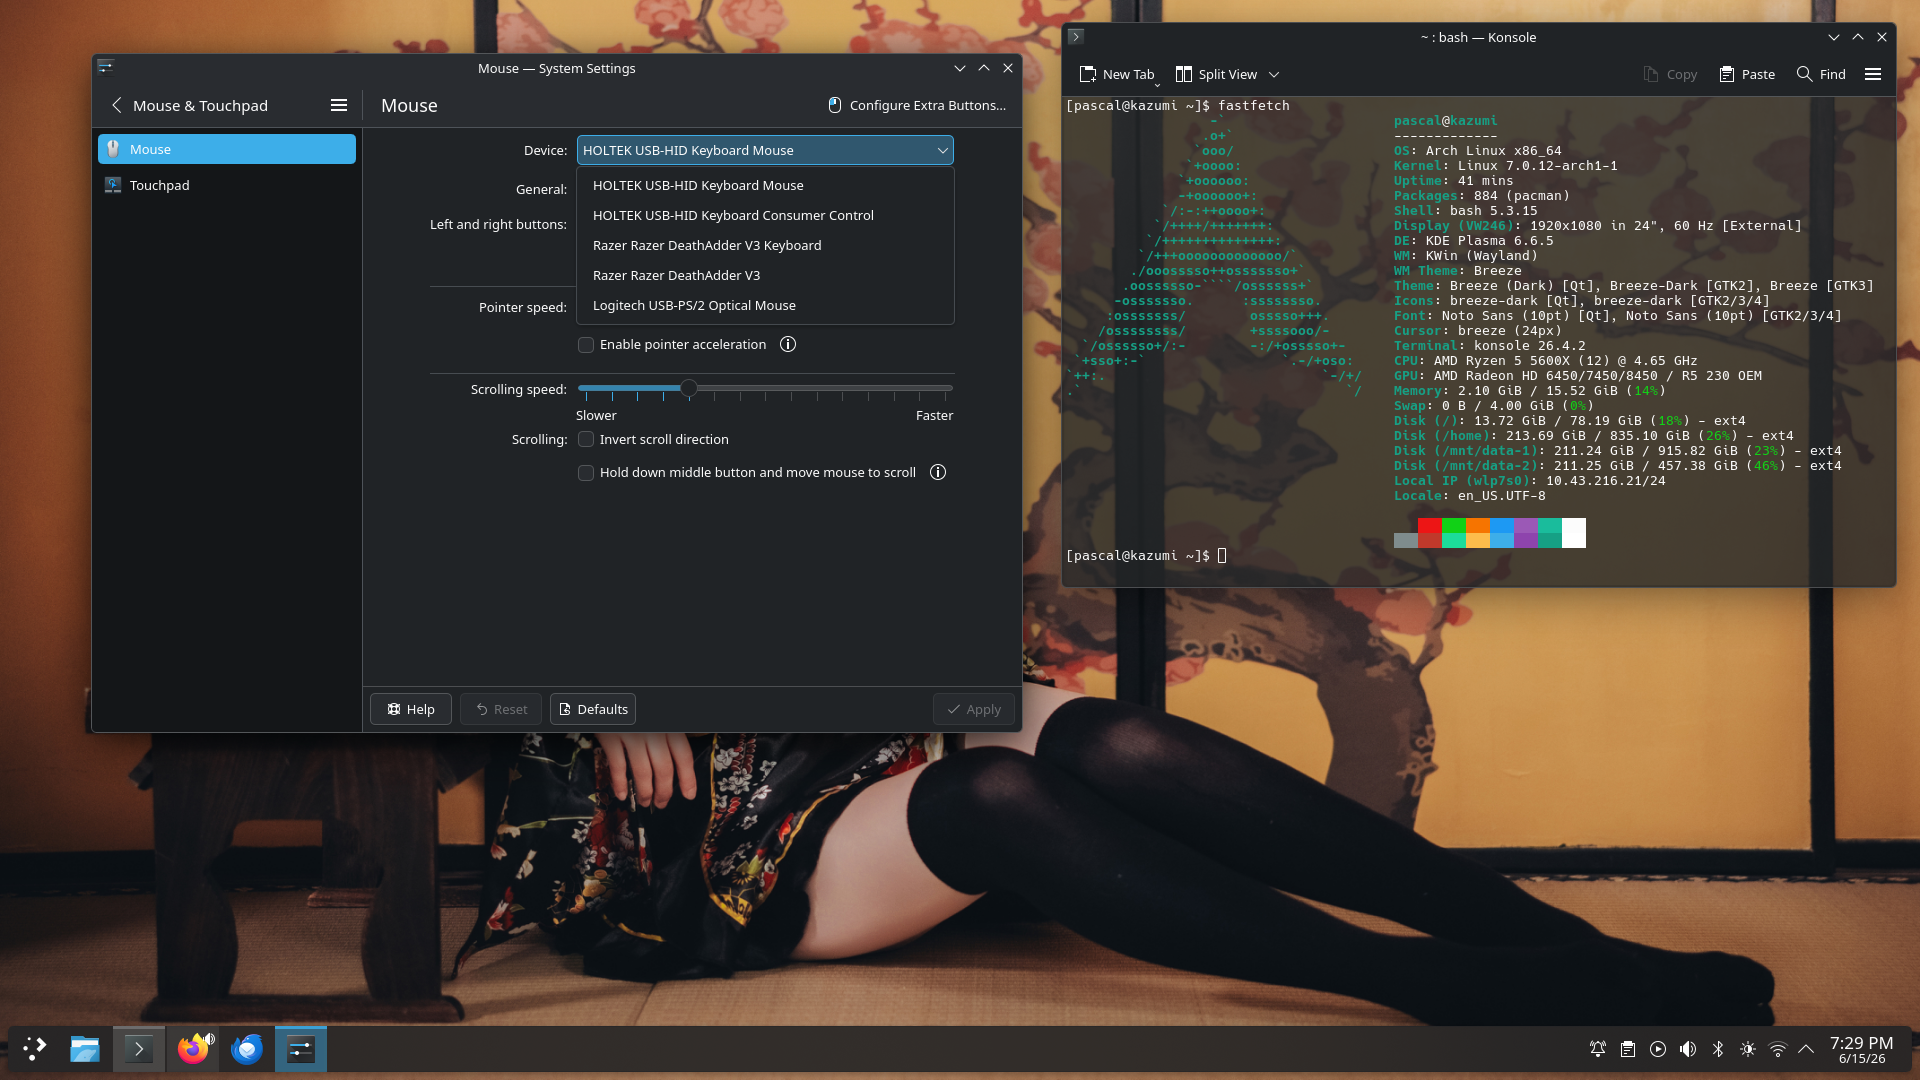Restore Defaults for mouse settings
This screenshot has height=1080, width=1920.
(x=593, y=709)
